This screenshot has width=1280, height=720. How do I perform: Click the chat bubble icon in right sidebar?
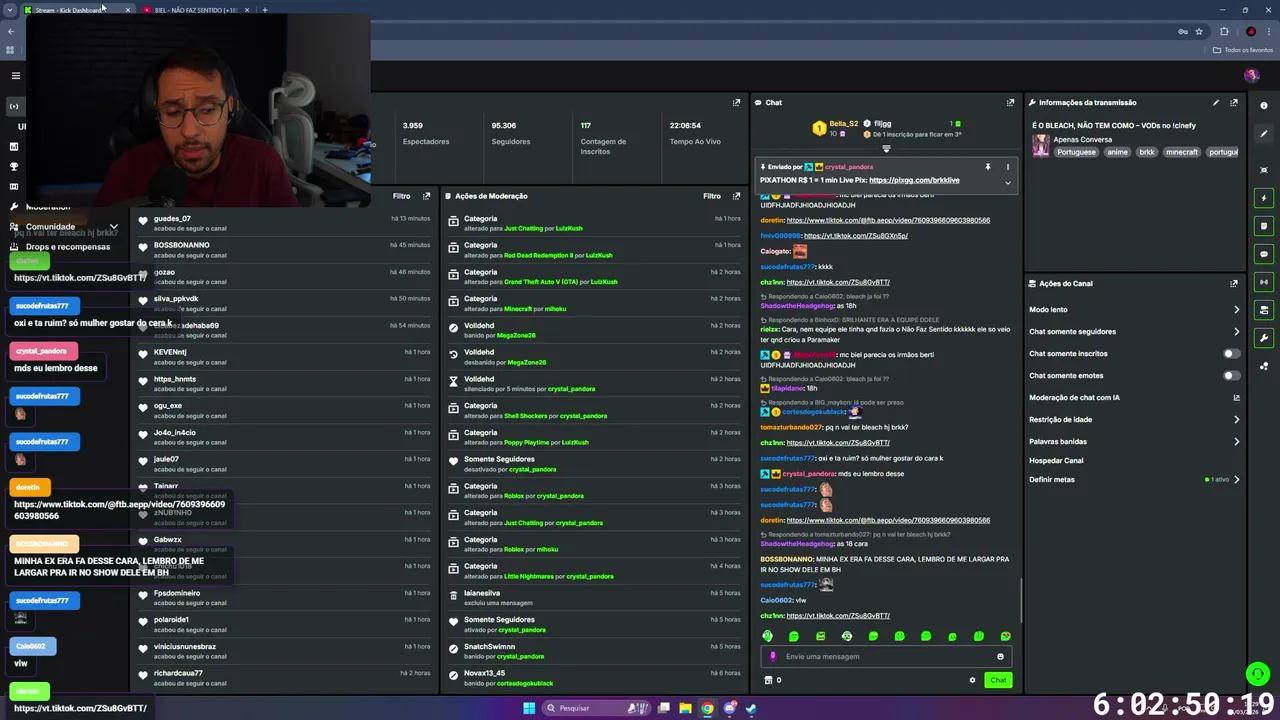1264,254
